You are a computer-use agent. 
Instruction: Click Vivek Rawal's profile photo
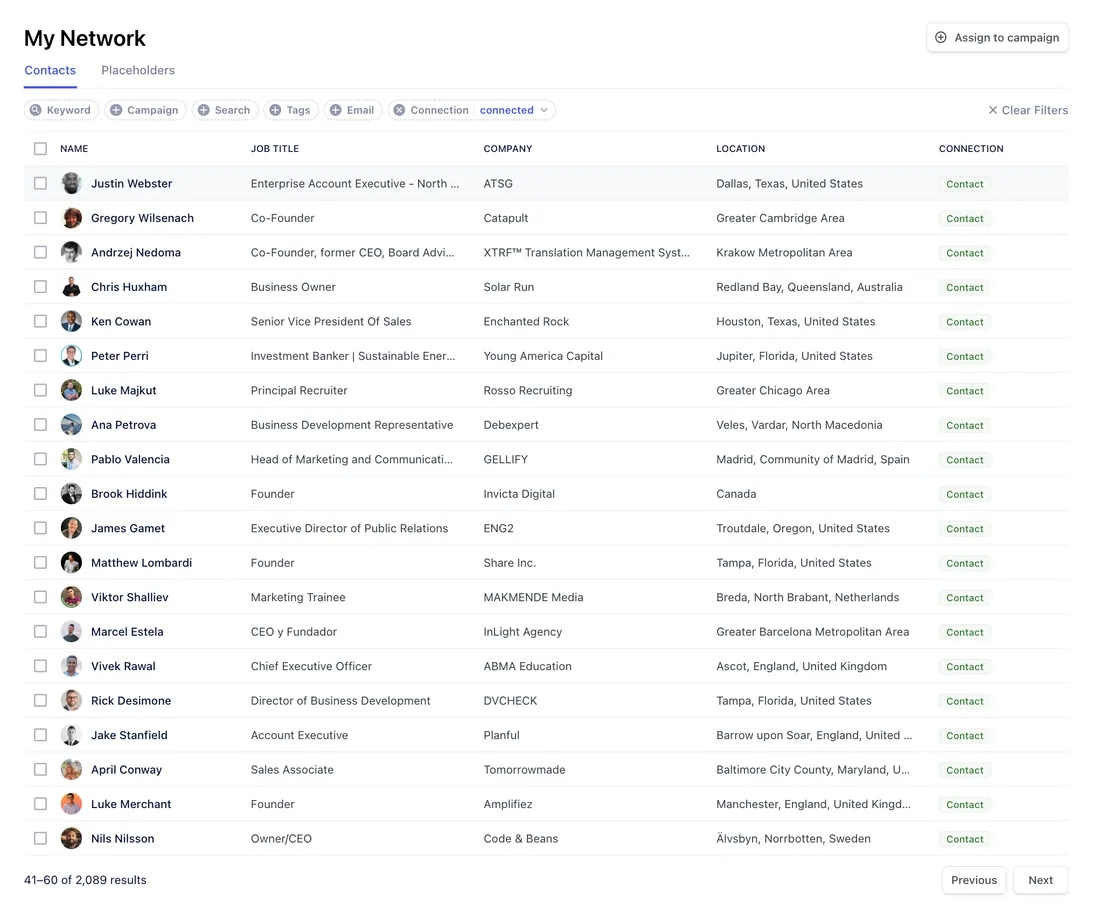[71, 666]
